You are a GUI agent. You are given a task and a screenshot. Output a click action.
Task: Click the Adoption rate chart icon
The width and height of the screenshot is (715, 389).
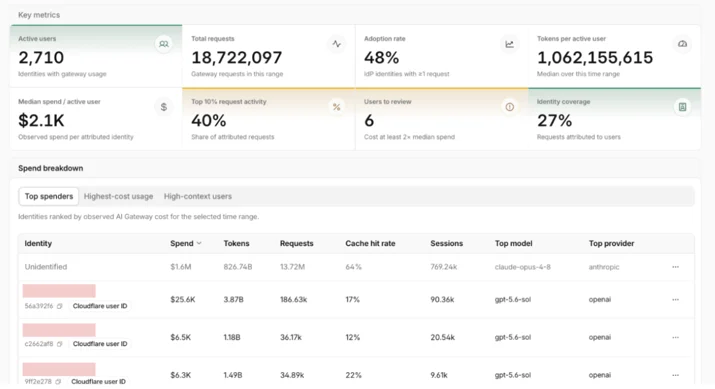pyautogui.click(x=509, y=44)
